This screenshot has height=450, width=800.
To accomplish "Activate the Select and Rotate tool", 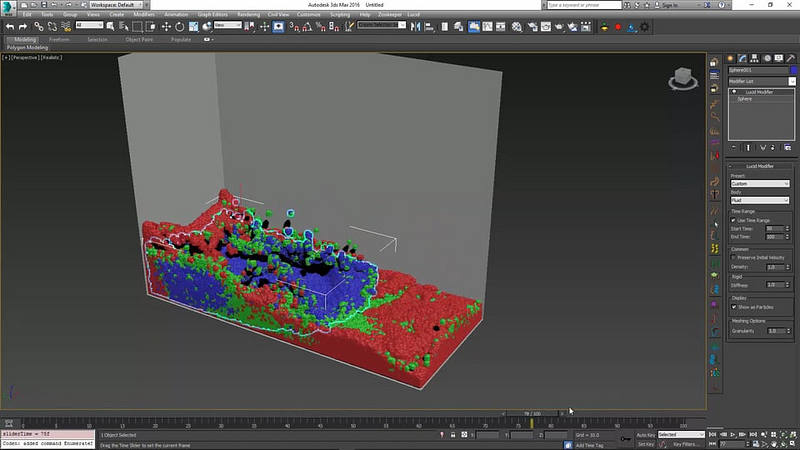I will (x=180, y=27).
